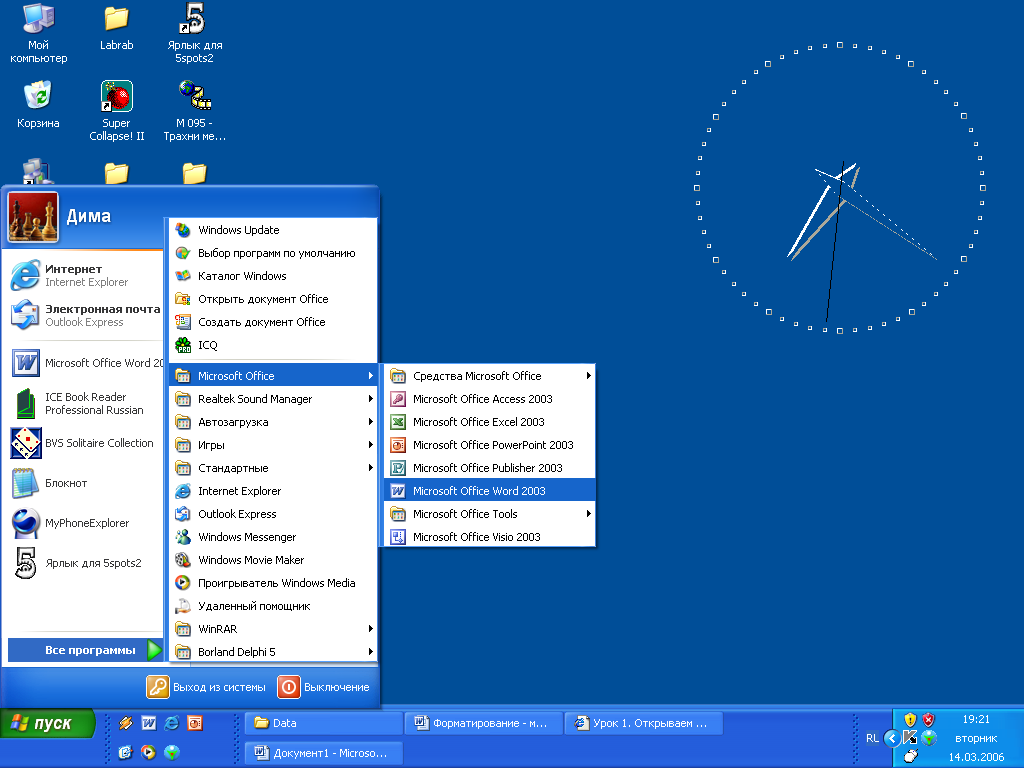Launch Windows Messenger
Viewport: 1024px width, 768px height.
pyautogui.click(x=273, y=537)
